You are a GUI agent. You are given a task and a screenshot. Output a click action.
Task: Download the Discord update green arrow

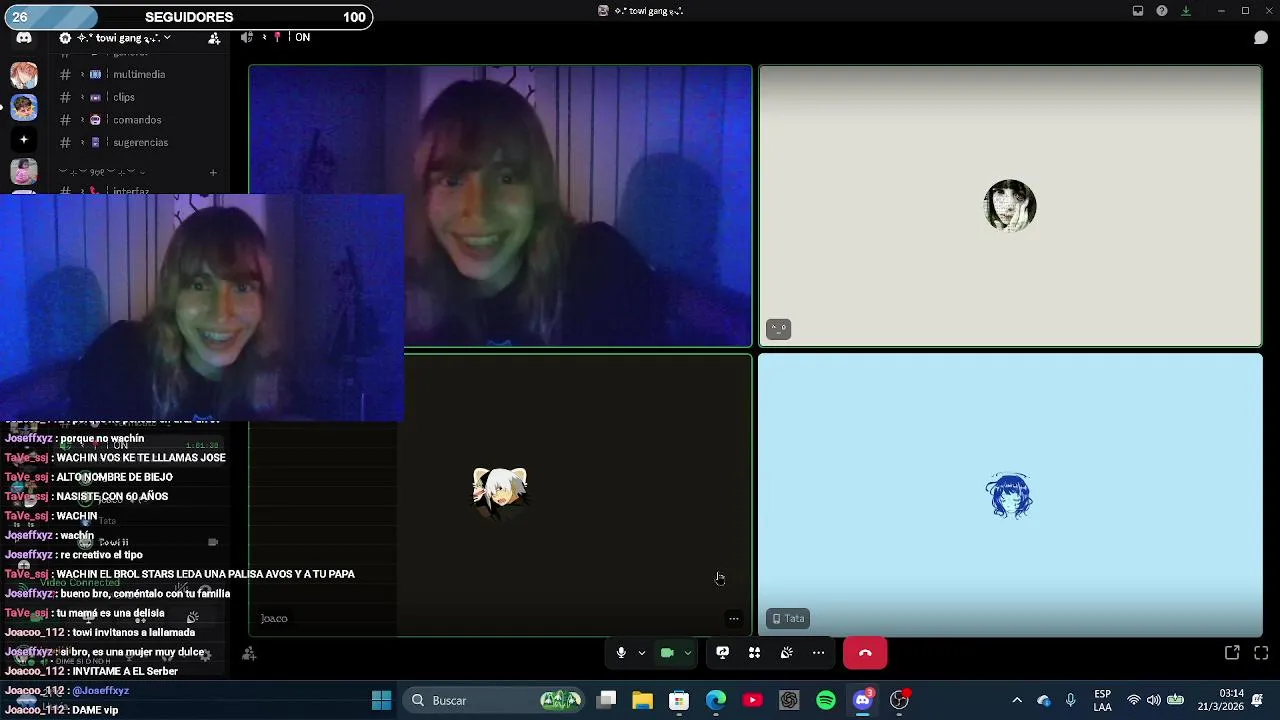click(x=1186, y=11)
